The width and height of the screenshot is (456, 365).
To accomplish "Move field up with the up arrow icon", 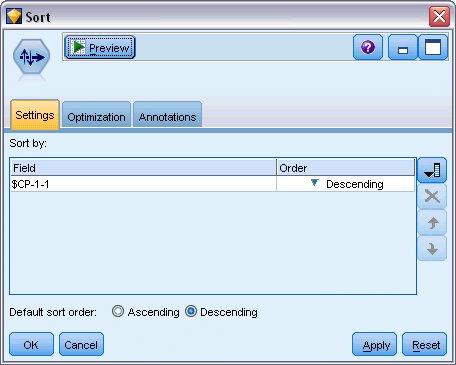I will click(432, 222).
